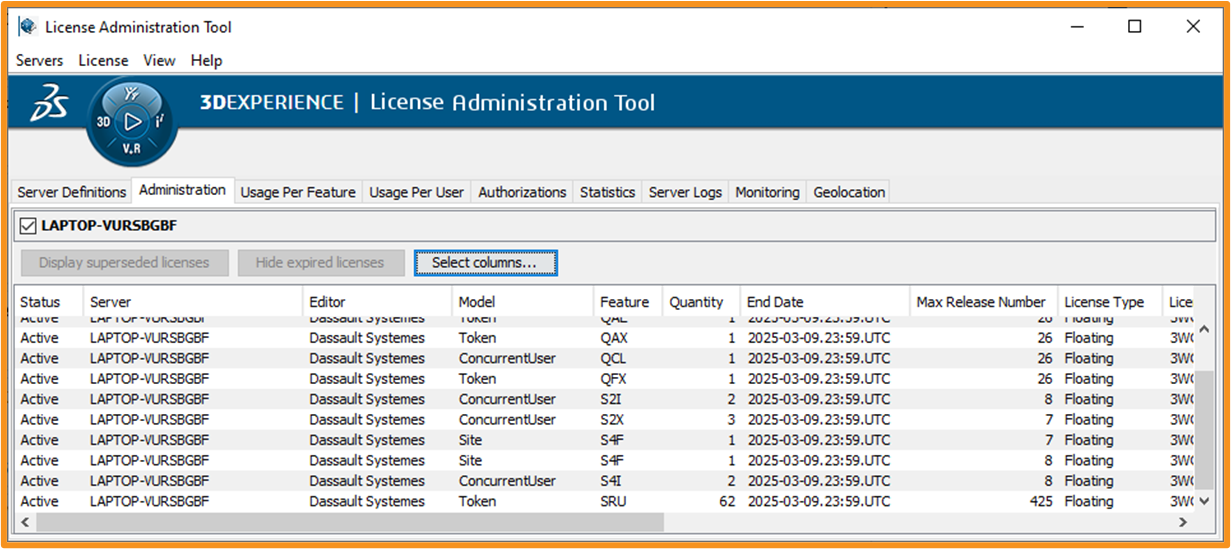Sort the table by End Date column header
The width and height of the screenshot is (1231, 549).
pos(775,302)
